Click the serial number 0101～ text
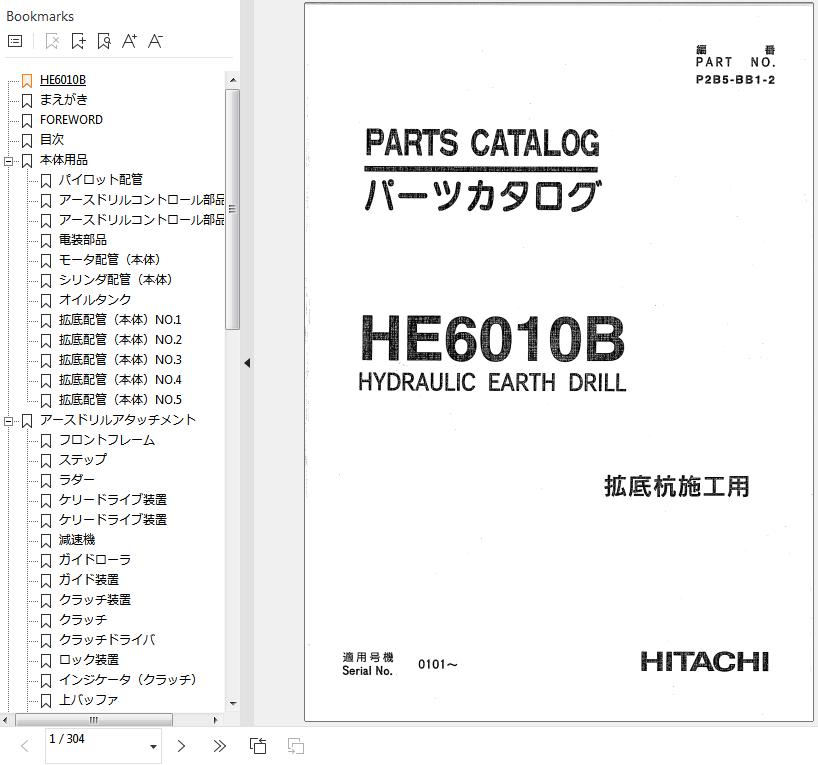Screen dimensions: 818x765 438,664
